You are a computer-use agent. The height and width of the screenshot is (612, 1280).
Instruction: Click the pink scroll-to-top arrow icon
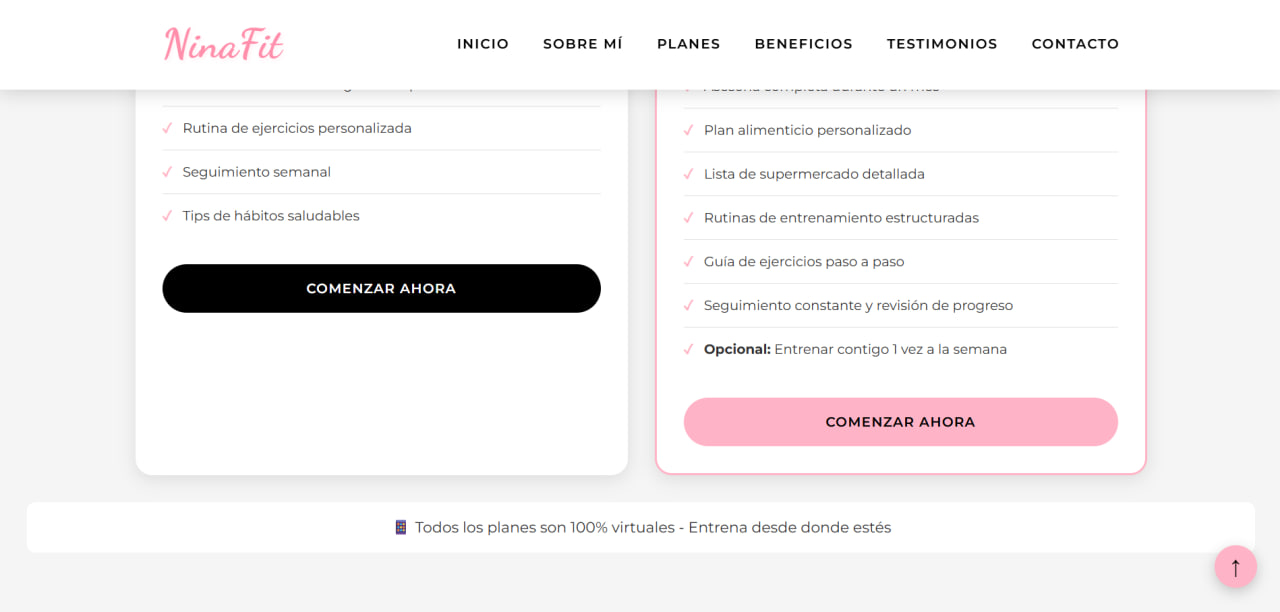pyautogui.click(x=1235, y=567)
